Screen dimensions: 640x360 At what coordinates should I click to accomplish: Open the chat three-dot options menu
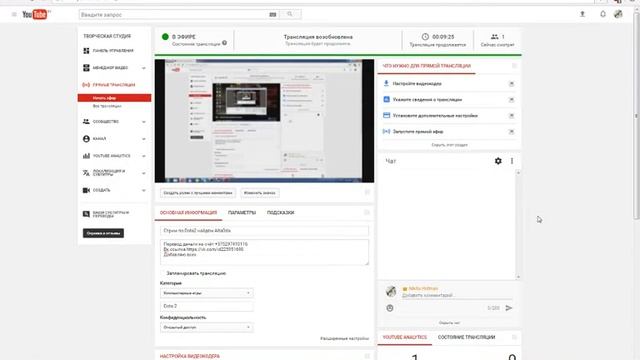pos(512,161)
